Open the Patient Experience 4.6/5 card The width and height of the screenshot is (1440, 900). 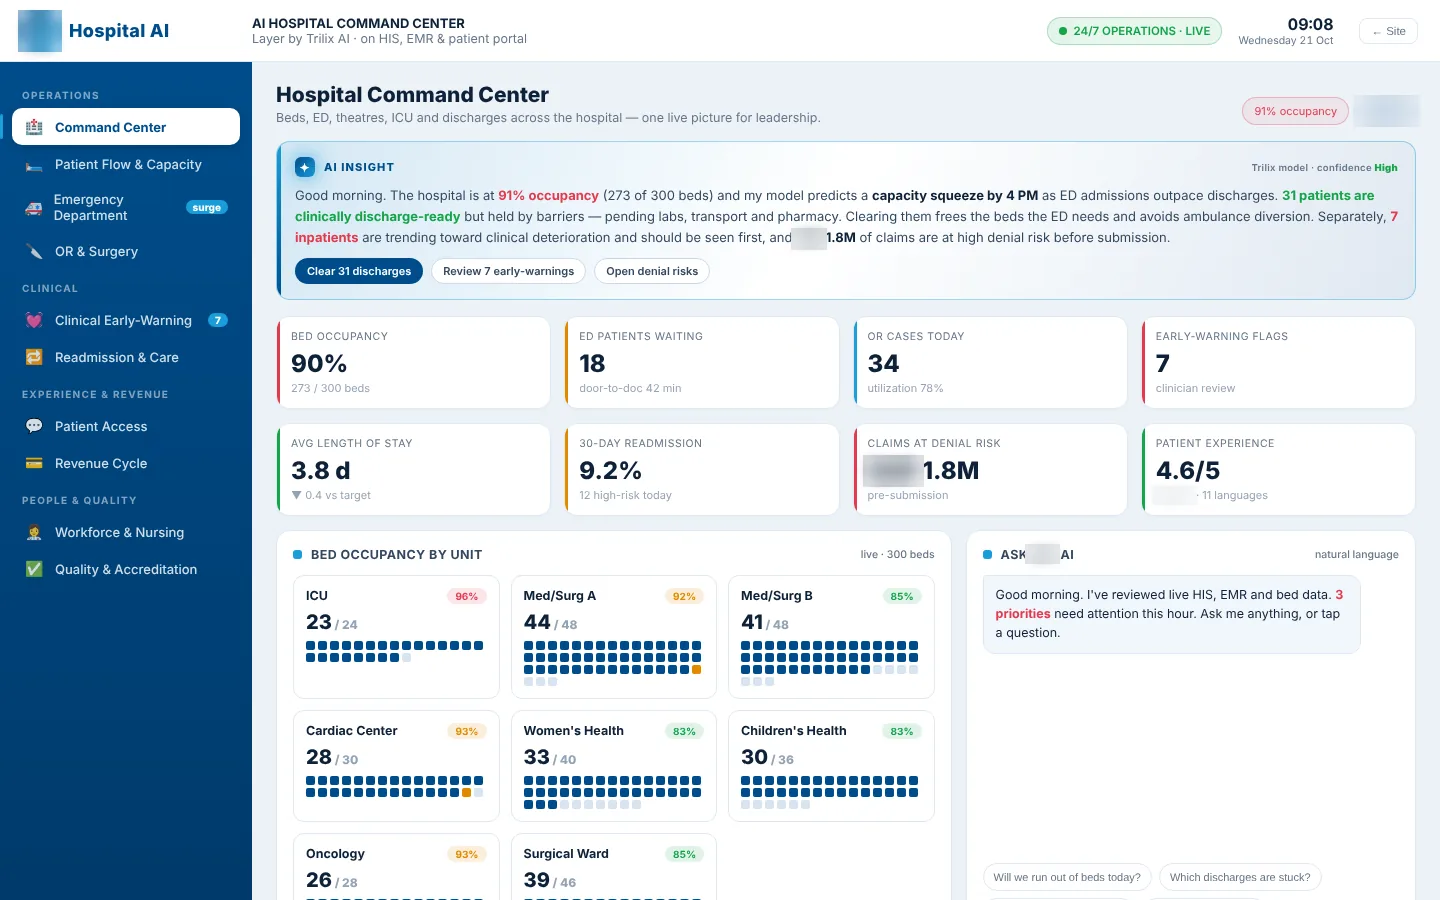(1278, 469)
